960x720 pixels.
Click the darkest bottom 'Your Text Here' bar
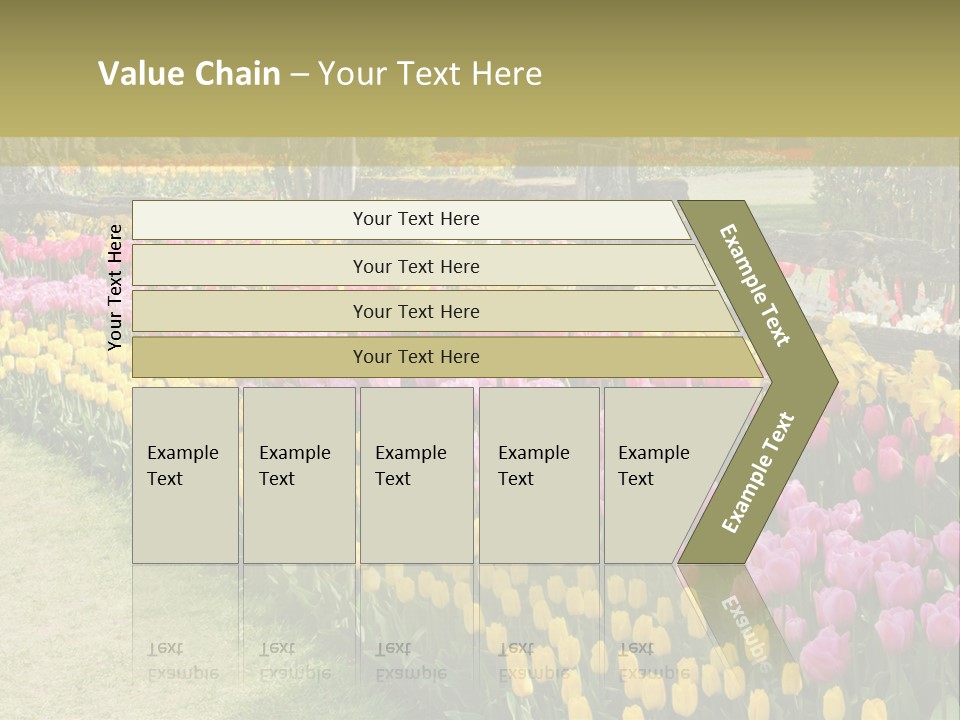415,357
